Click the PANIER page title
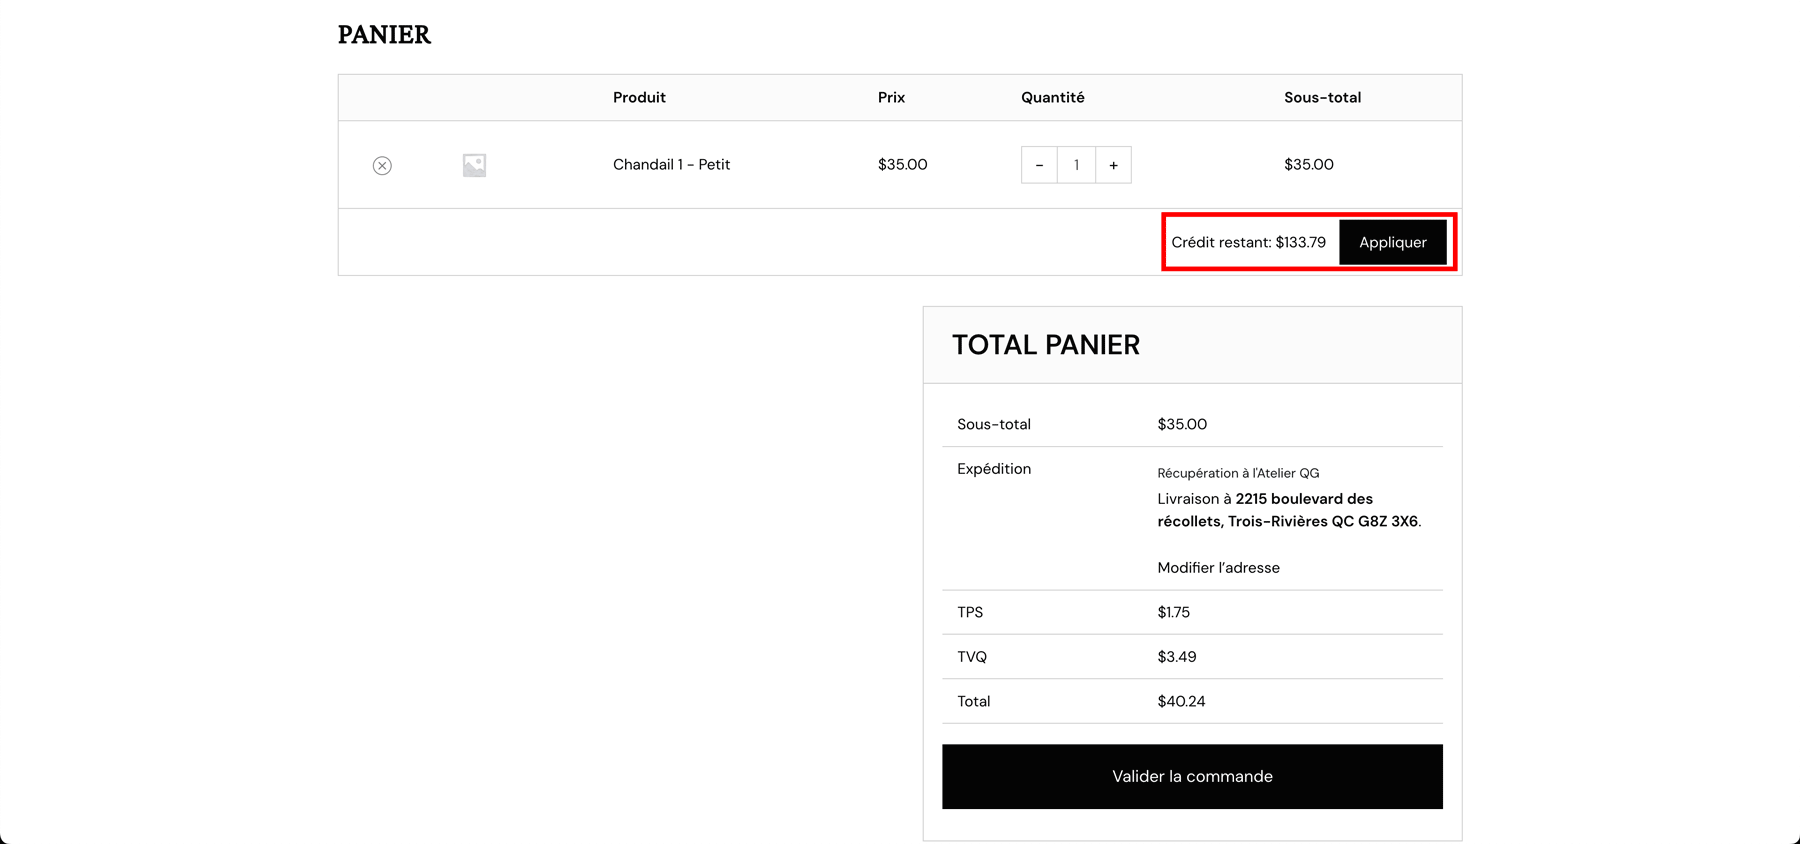1800x844 pixels. (384, 35)
